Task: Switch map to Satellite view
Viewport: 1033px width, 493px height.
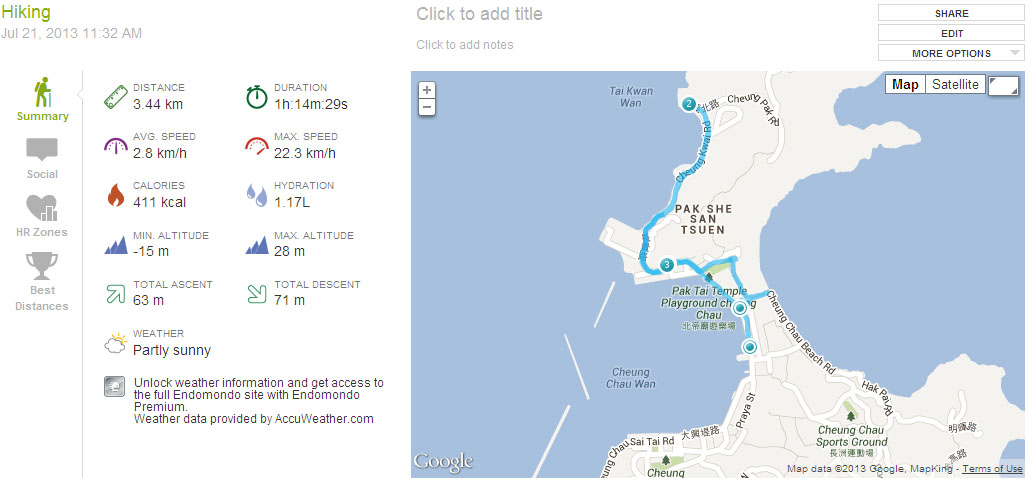Action: (x=955, y=84)
